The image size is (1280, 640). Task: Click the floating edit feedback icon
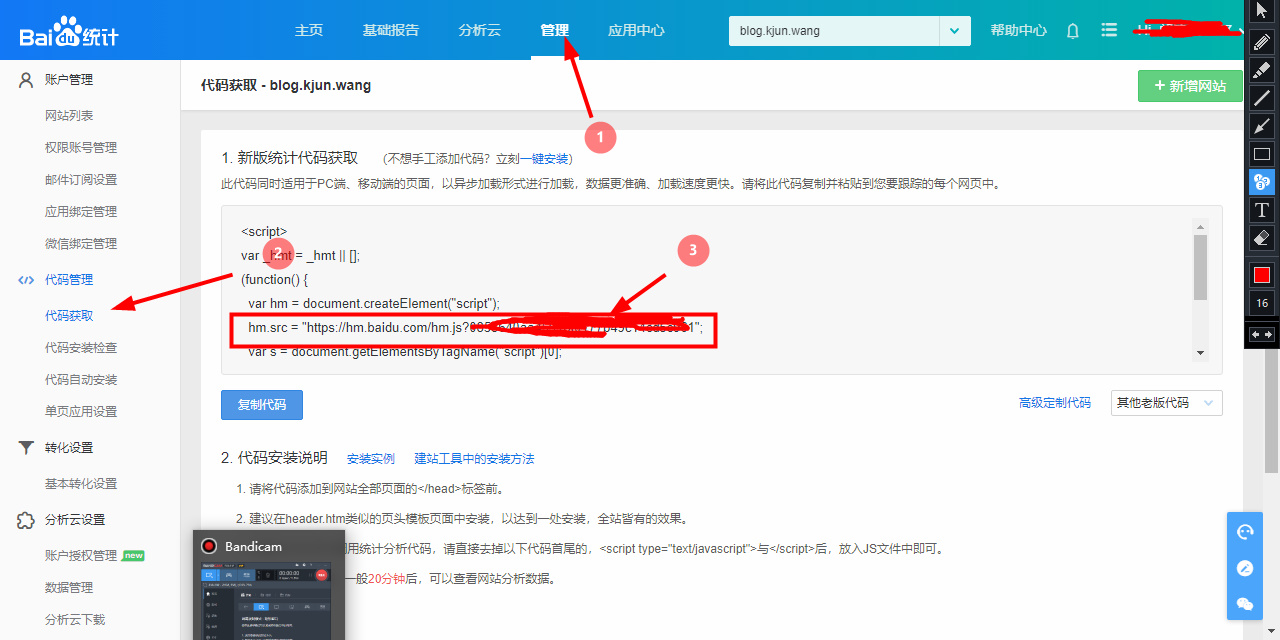(x=1245, y=568)
